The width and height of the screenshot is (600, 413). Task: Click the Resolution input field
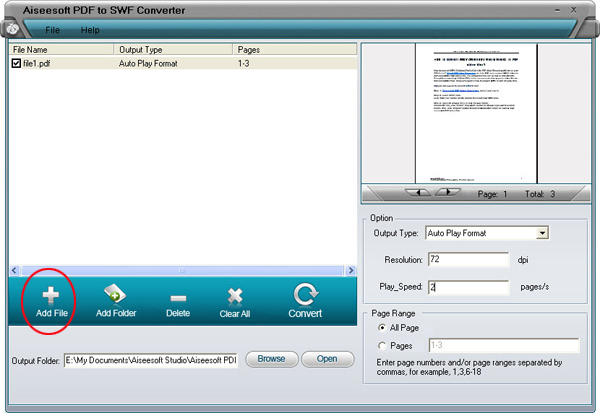click(468, 260)
